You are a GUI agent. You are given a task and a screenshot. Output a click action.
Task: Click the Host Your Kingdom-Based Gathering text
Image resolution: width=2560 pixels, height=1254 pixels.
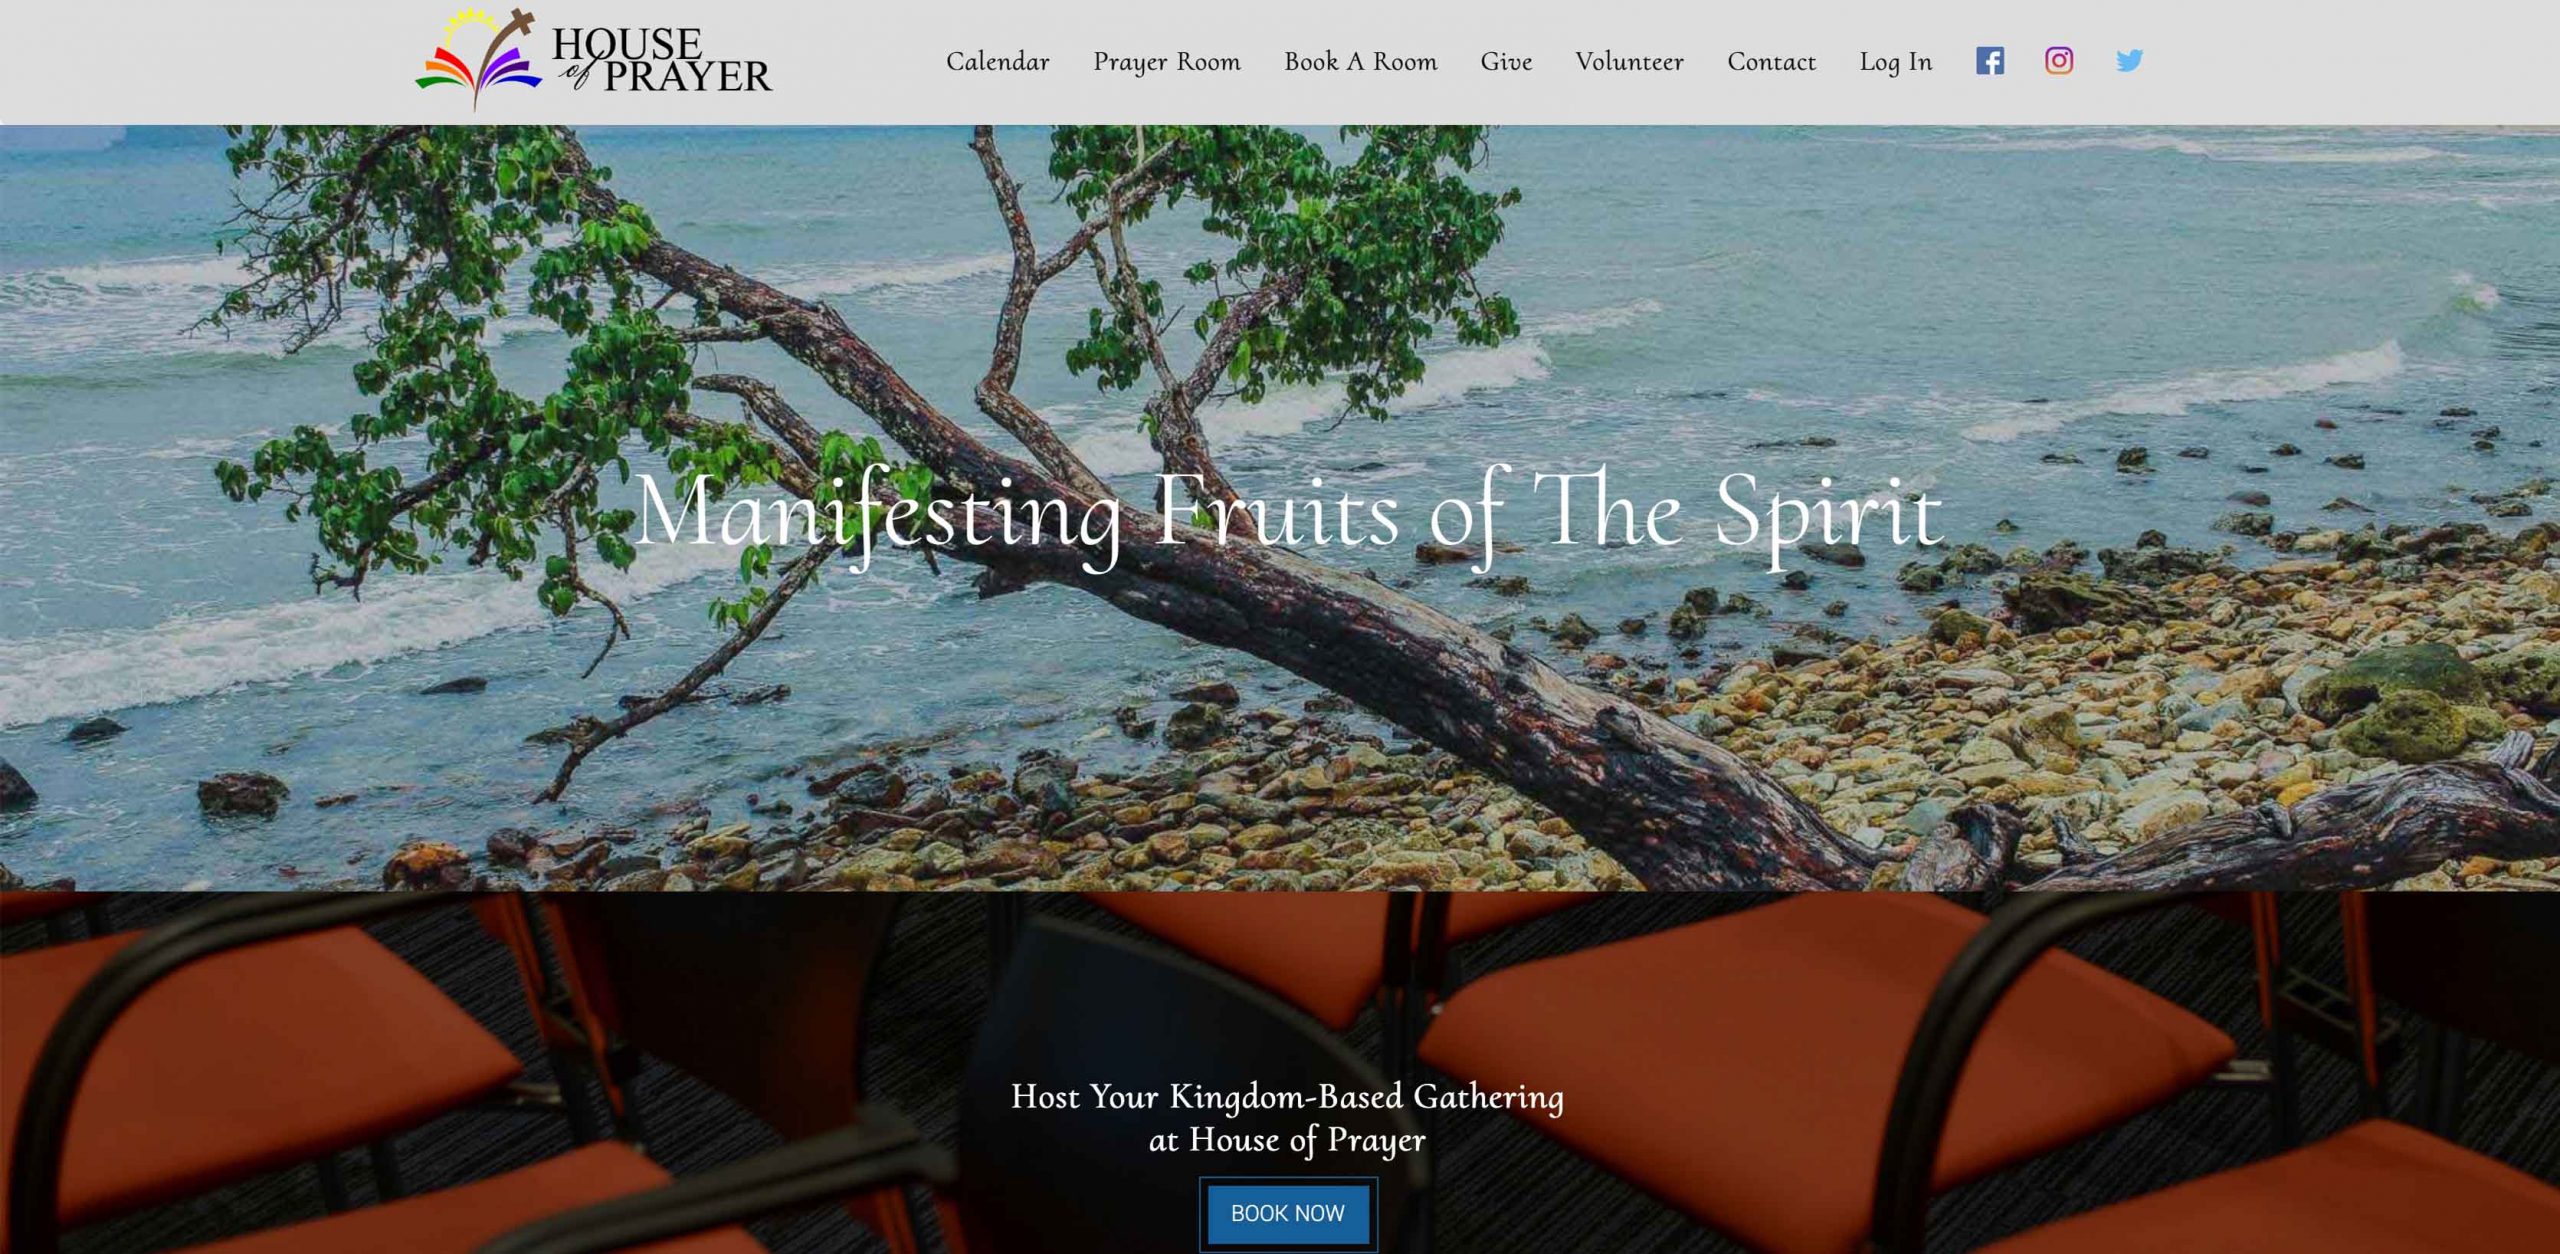pyautogui.click(x=1288, y=1097)
